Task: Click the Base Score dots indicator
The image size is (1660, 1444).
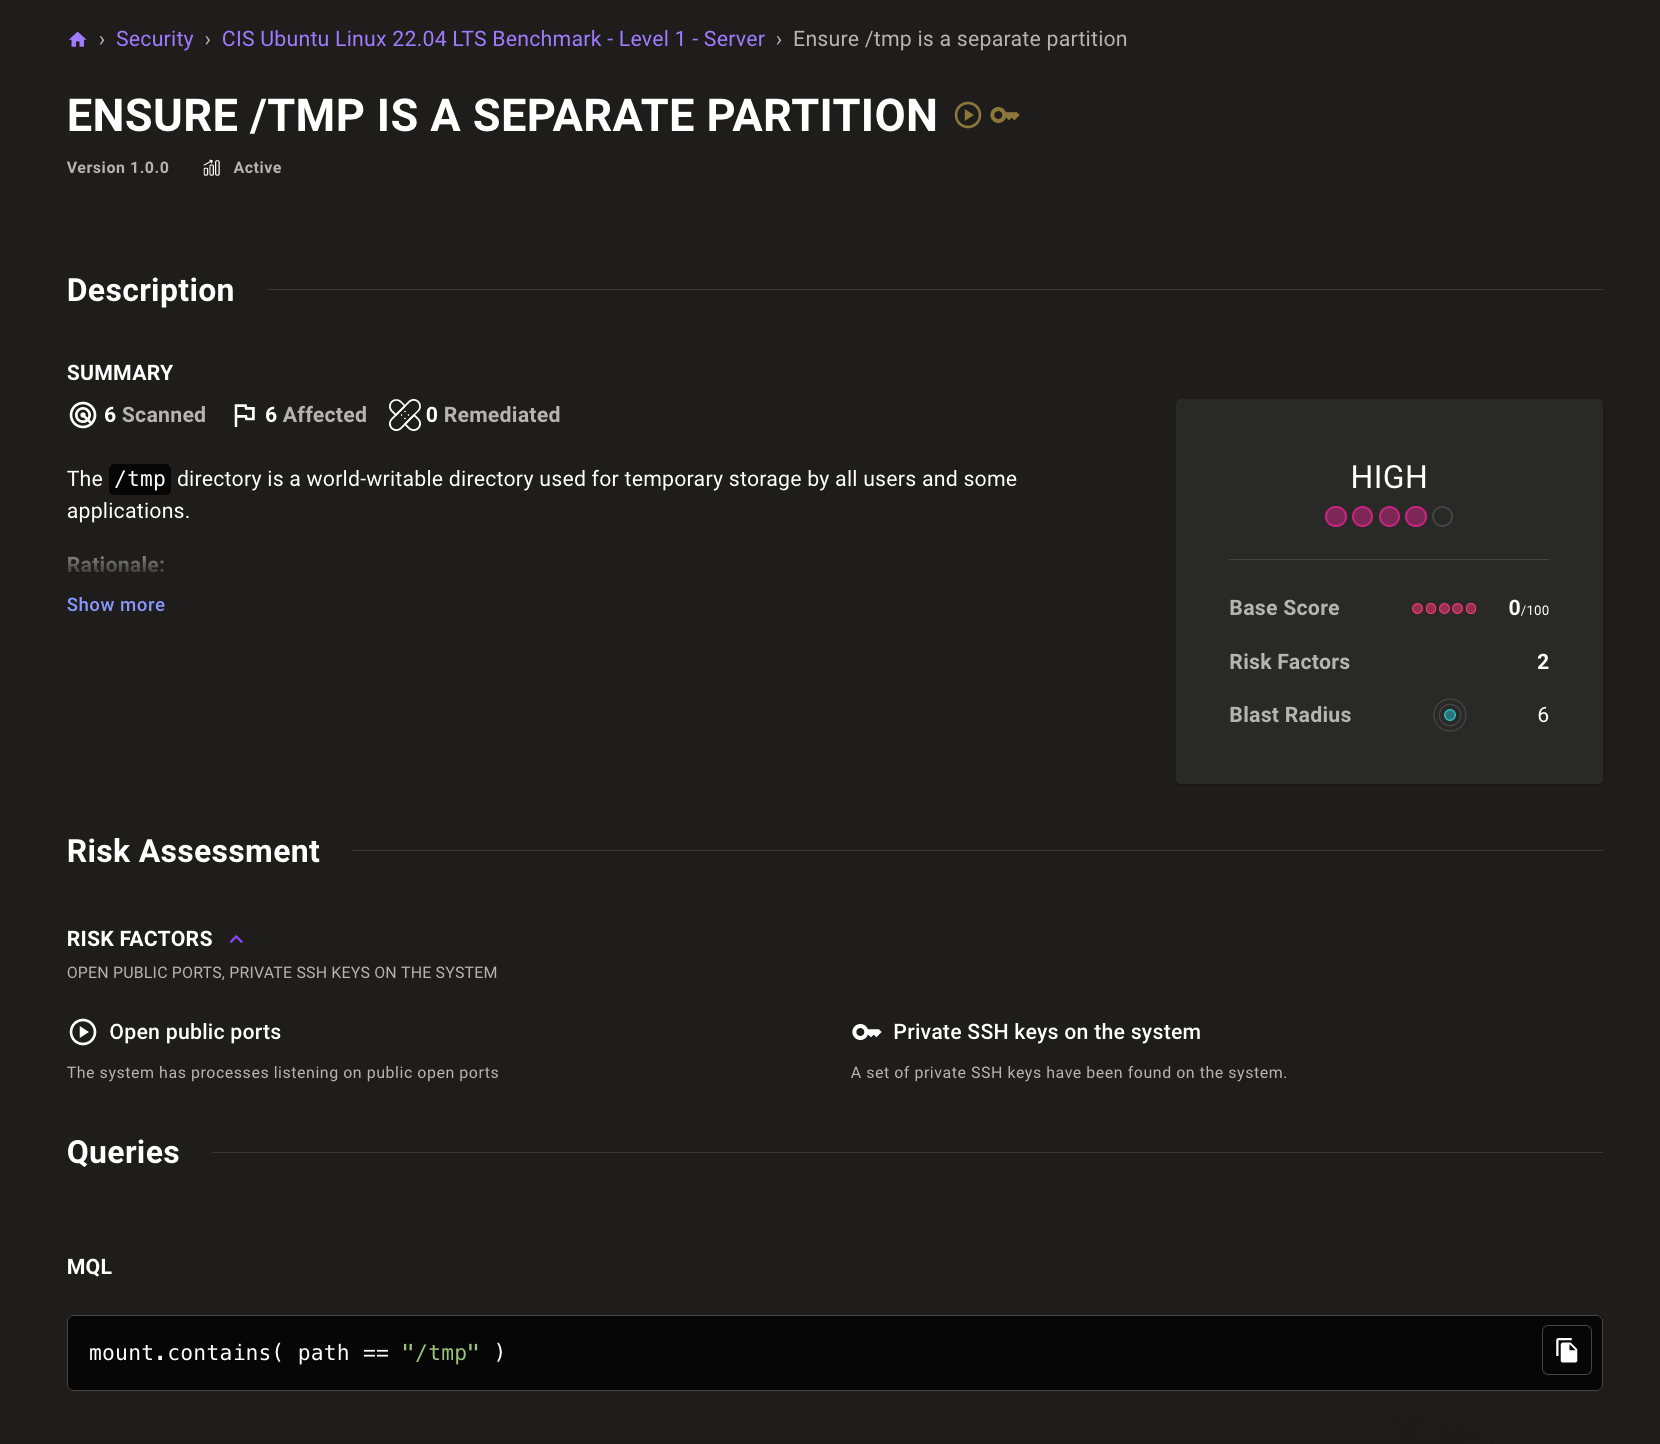Action: [x=1443, y=608]
